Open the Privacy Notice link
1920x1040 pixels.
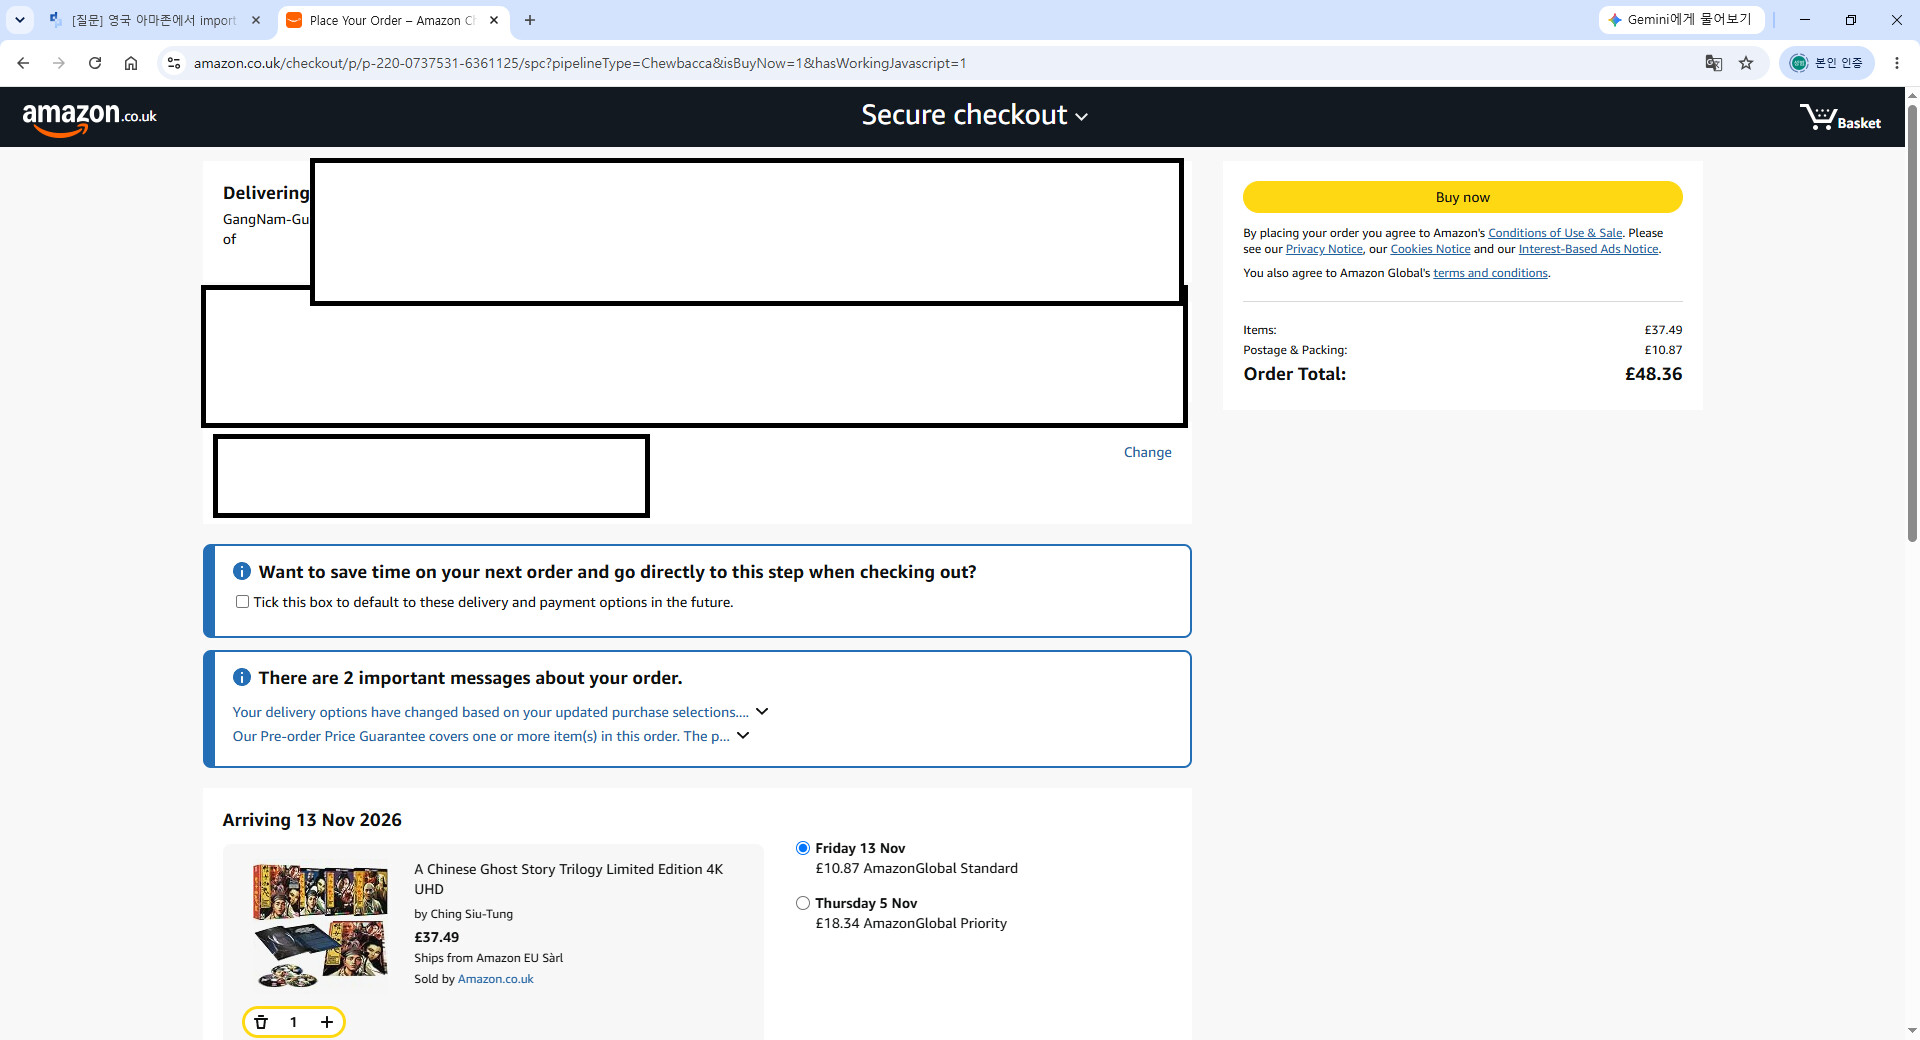(1324, 249)
